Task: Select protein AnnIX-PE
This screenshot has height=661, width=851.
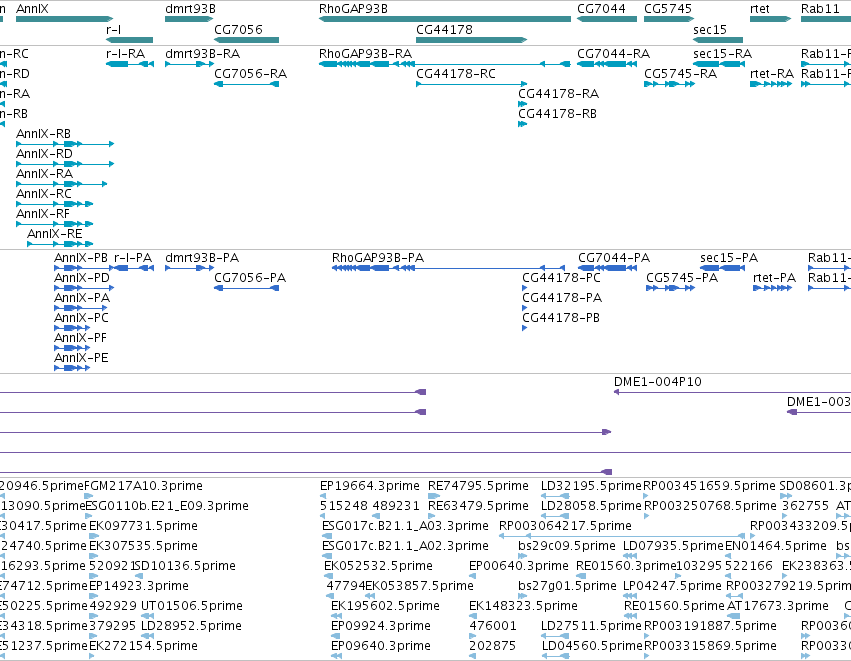Action: (x=72, y=368)
